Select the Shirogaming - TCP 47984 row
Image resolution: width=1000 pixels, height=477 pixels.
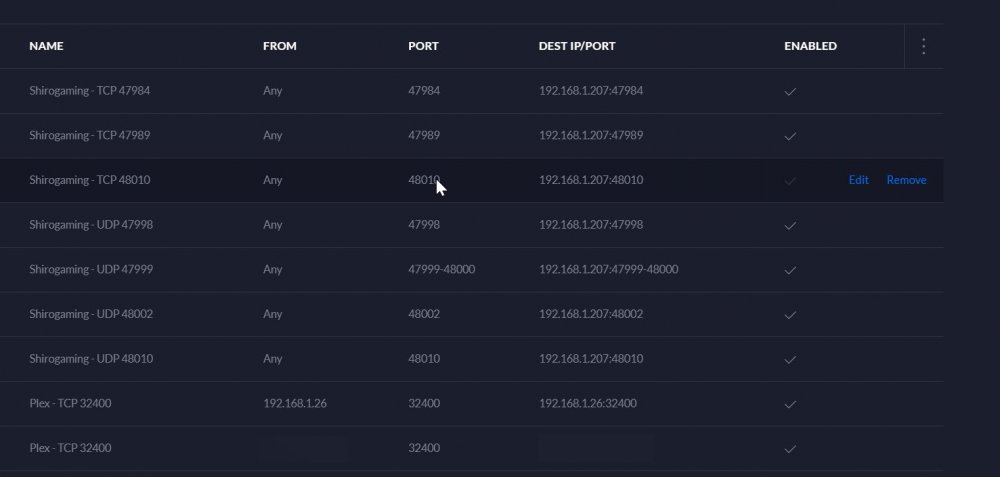pos(472,91)
